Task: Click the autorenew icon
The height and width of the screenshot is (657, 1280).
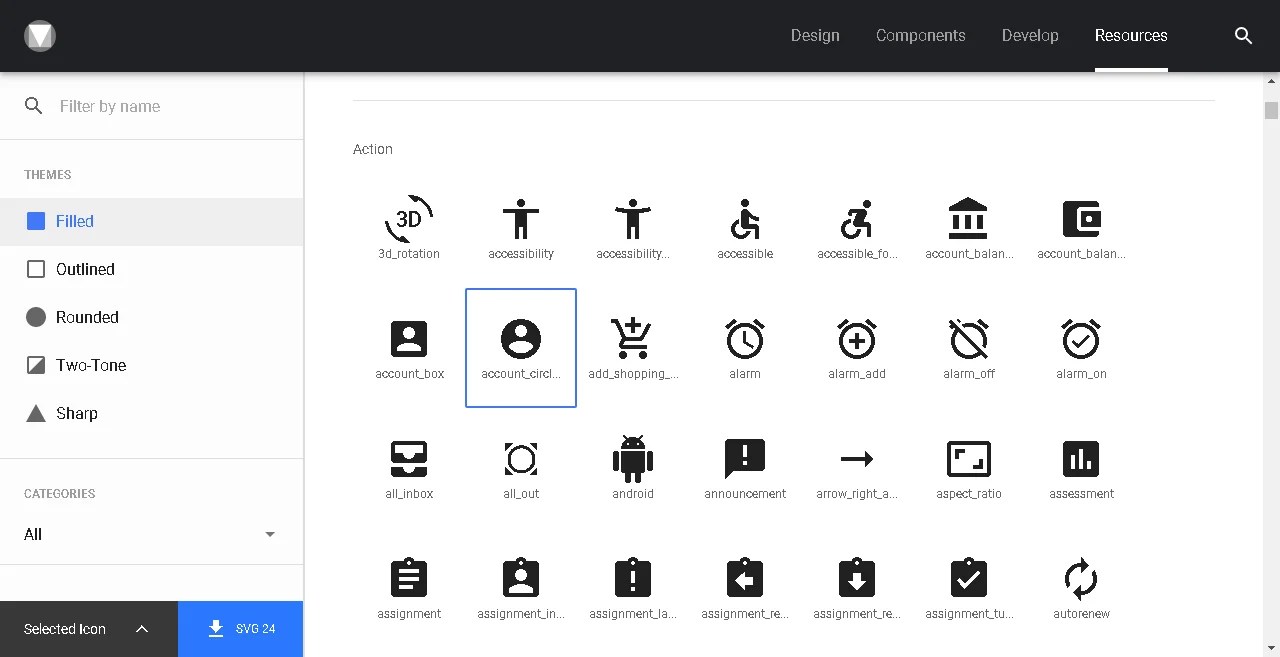Action: click(x=1081, y=580)
